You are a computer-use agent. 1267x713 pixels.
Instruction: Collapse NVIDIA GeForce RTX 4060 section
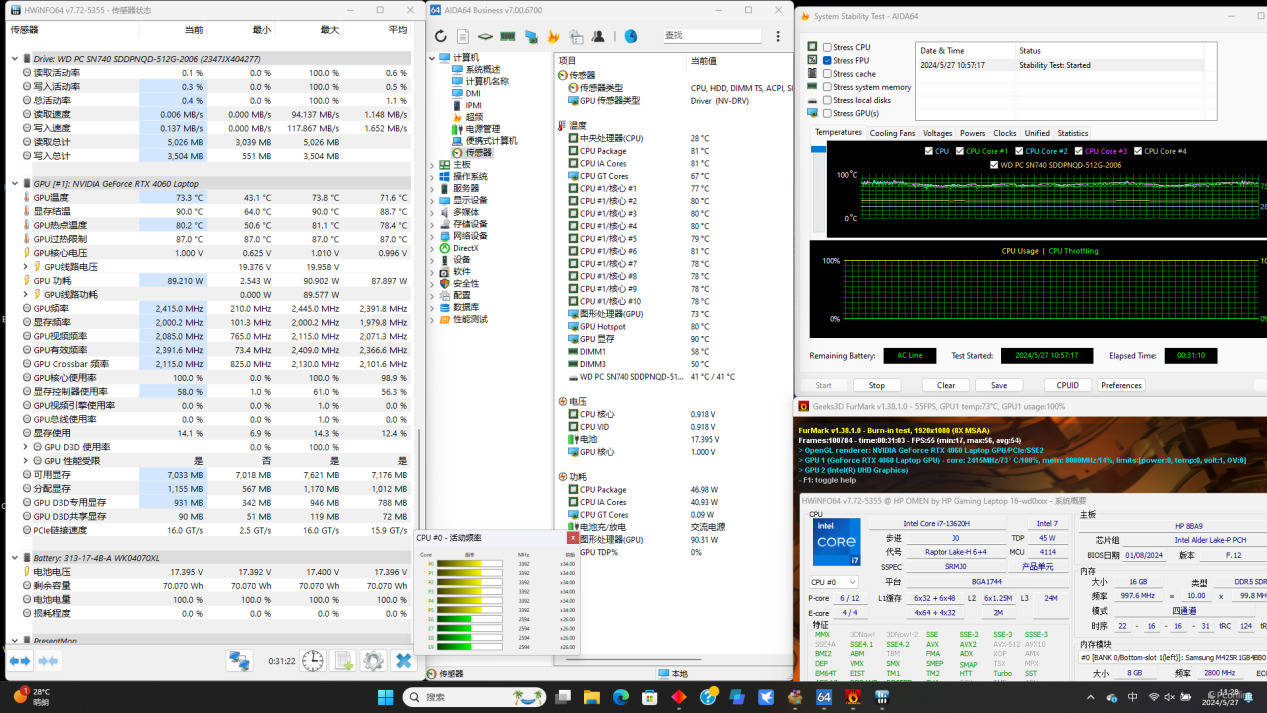tap(14, 184)
